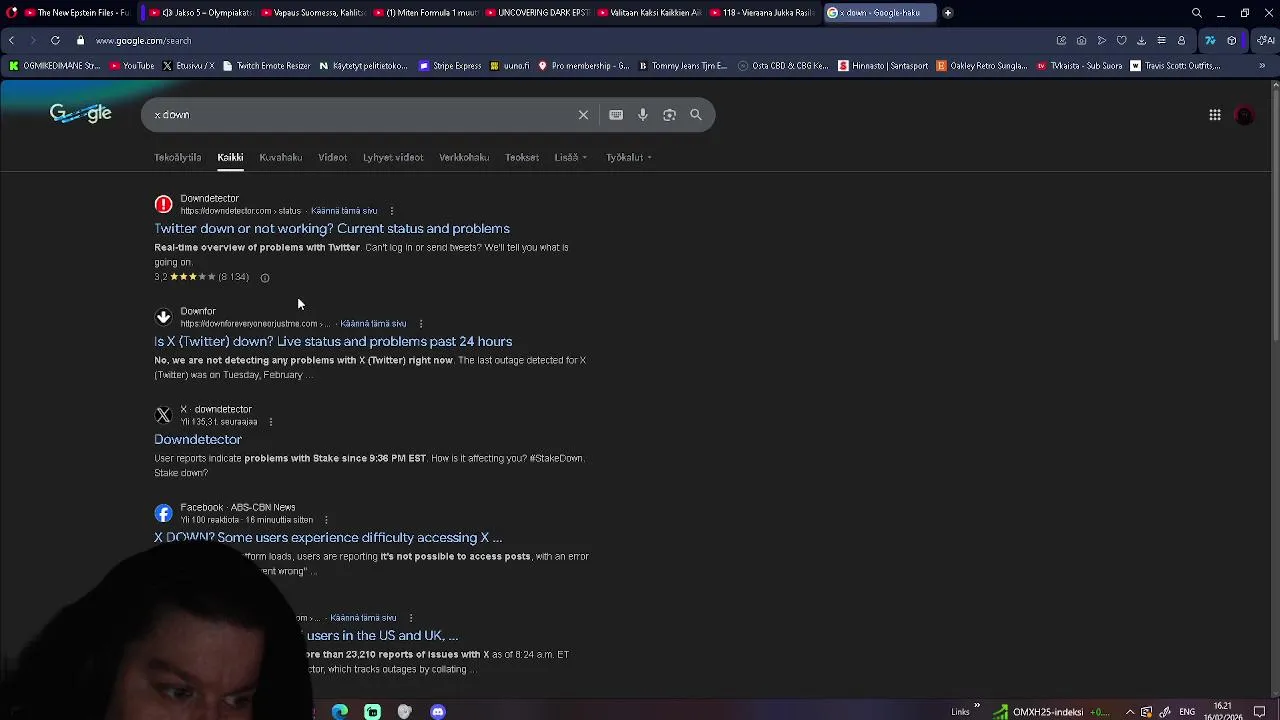The image size is (1280, 720).
Task: Expand the Työkalut tools dropdown
Action: pyautogui.click(x=629, y=157)
